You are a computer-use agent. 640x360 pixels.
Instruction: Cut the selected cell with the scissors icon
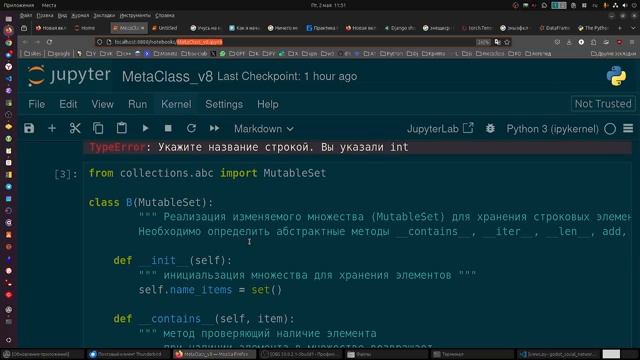coord(75,129)
